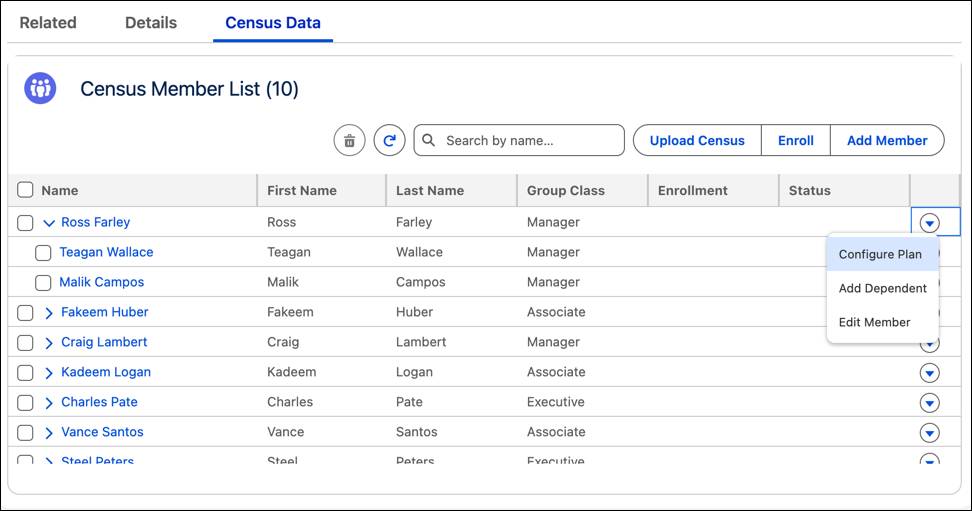Click the 'Associate' cell in Fakeem Huber row
Screen dimensions: 972x511
click(556, 312)
